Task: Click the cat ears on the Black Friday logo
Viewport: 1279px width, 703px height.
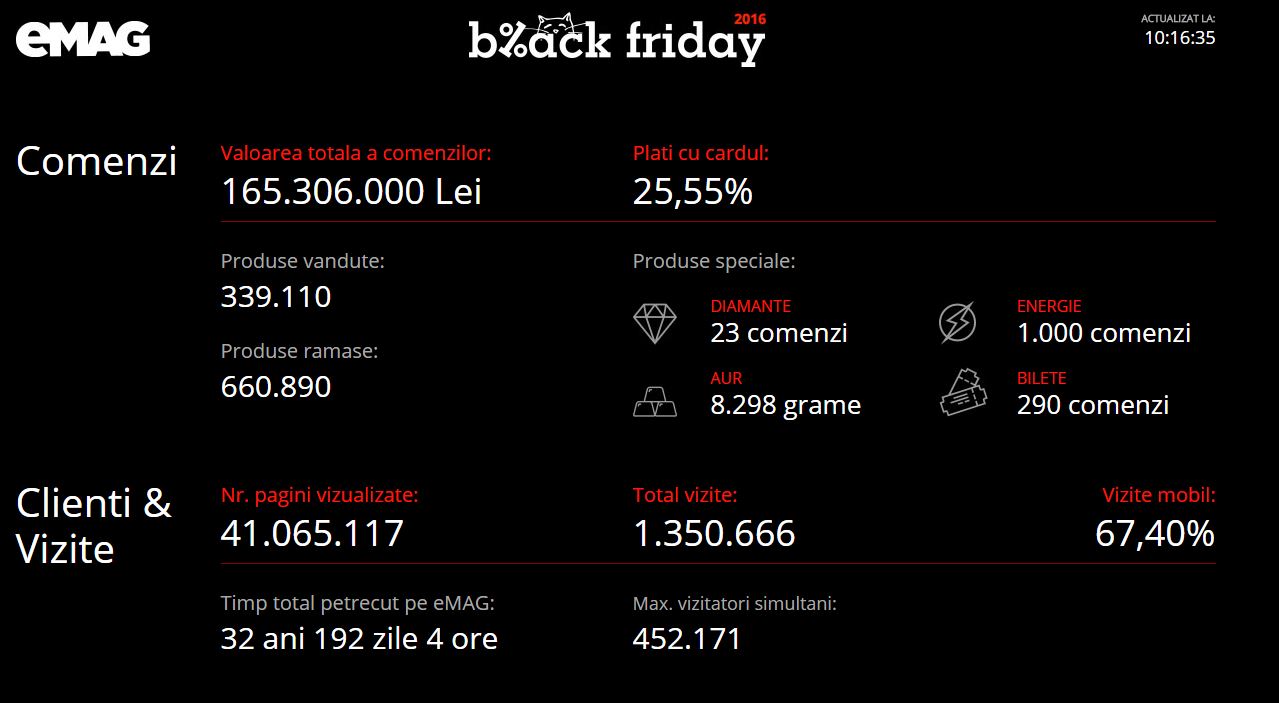Action: (556, 21)
